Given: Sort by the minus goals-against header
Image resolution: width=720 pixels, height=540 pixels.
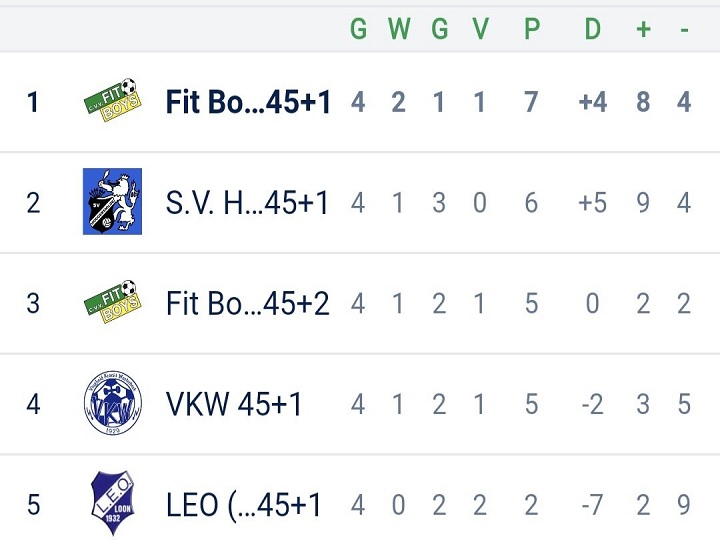Looking at the screenshot, I should [x=684, y=30].
